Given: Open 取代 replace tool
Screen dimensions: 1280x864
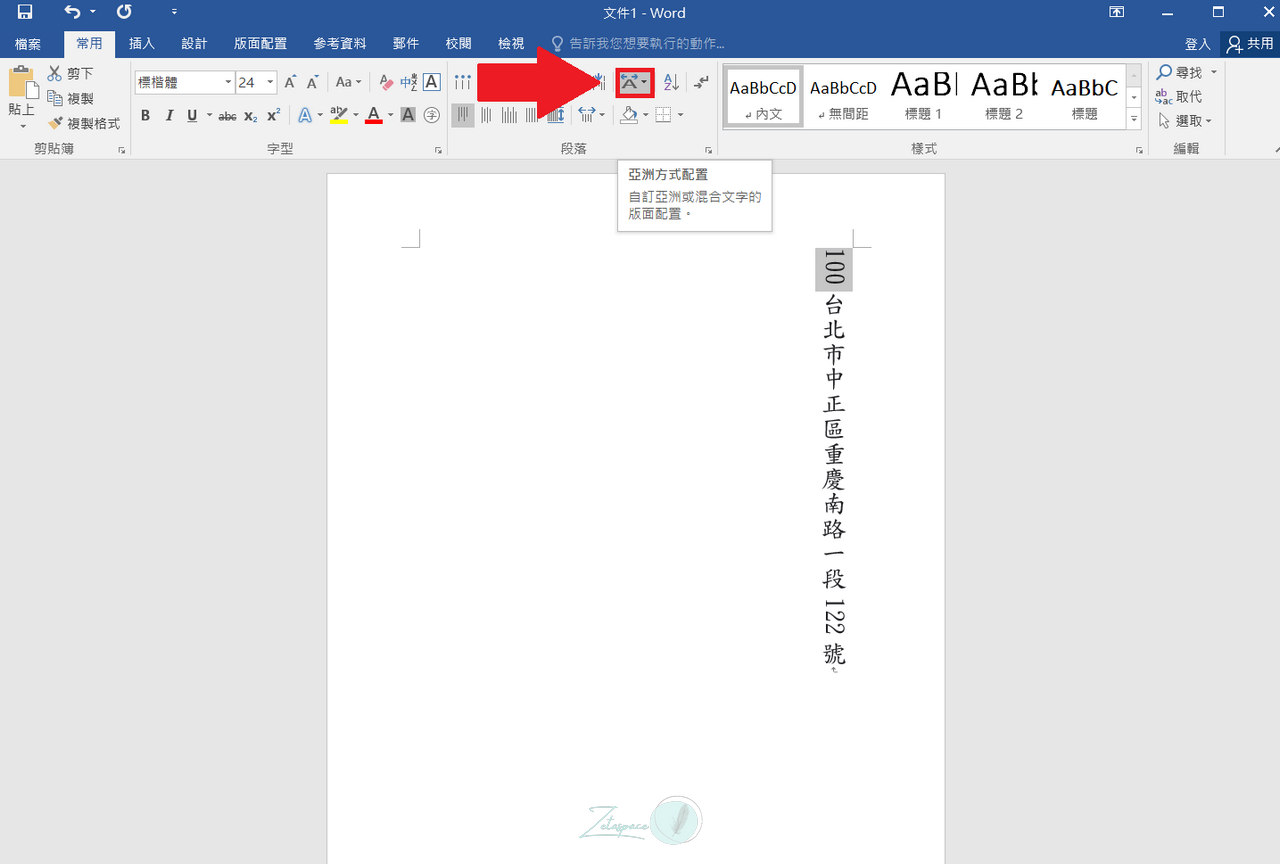Looking at the screenshot, I should point(1179,97).
